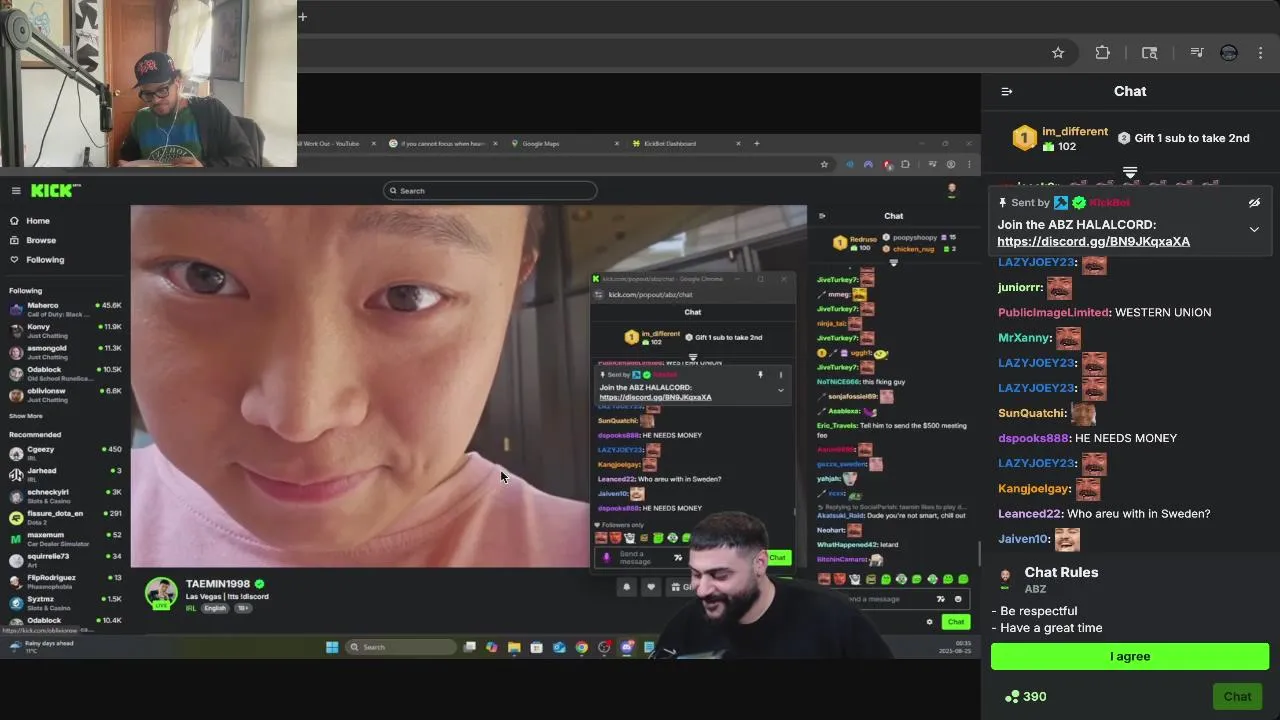
Task: Select the English language tag
Action: [x=215, y=608]
